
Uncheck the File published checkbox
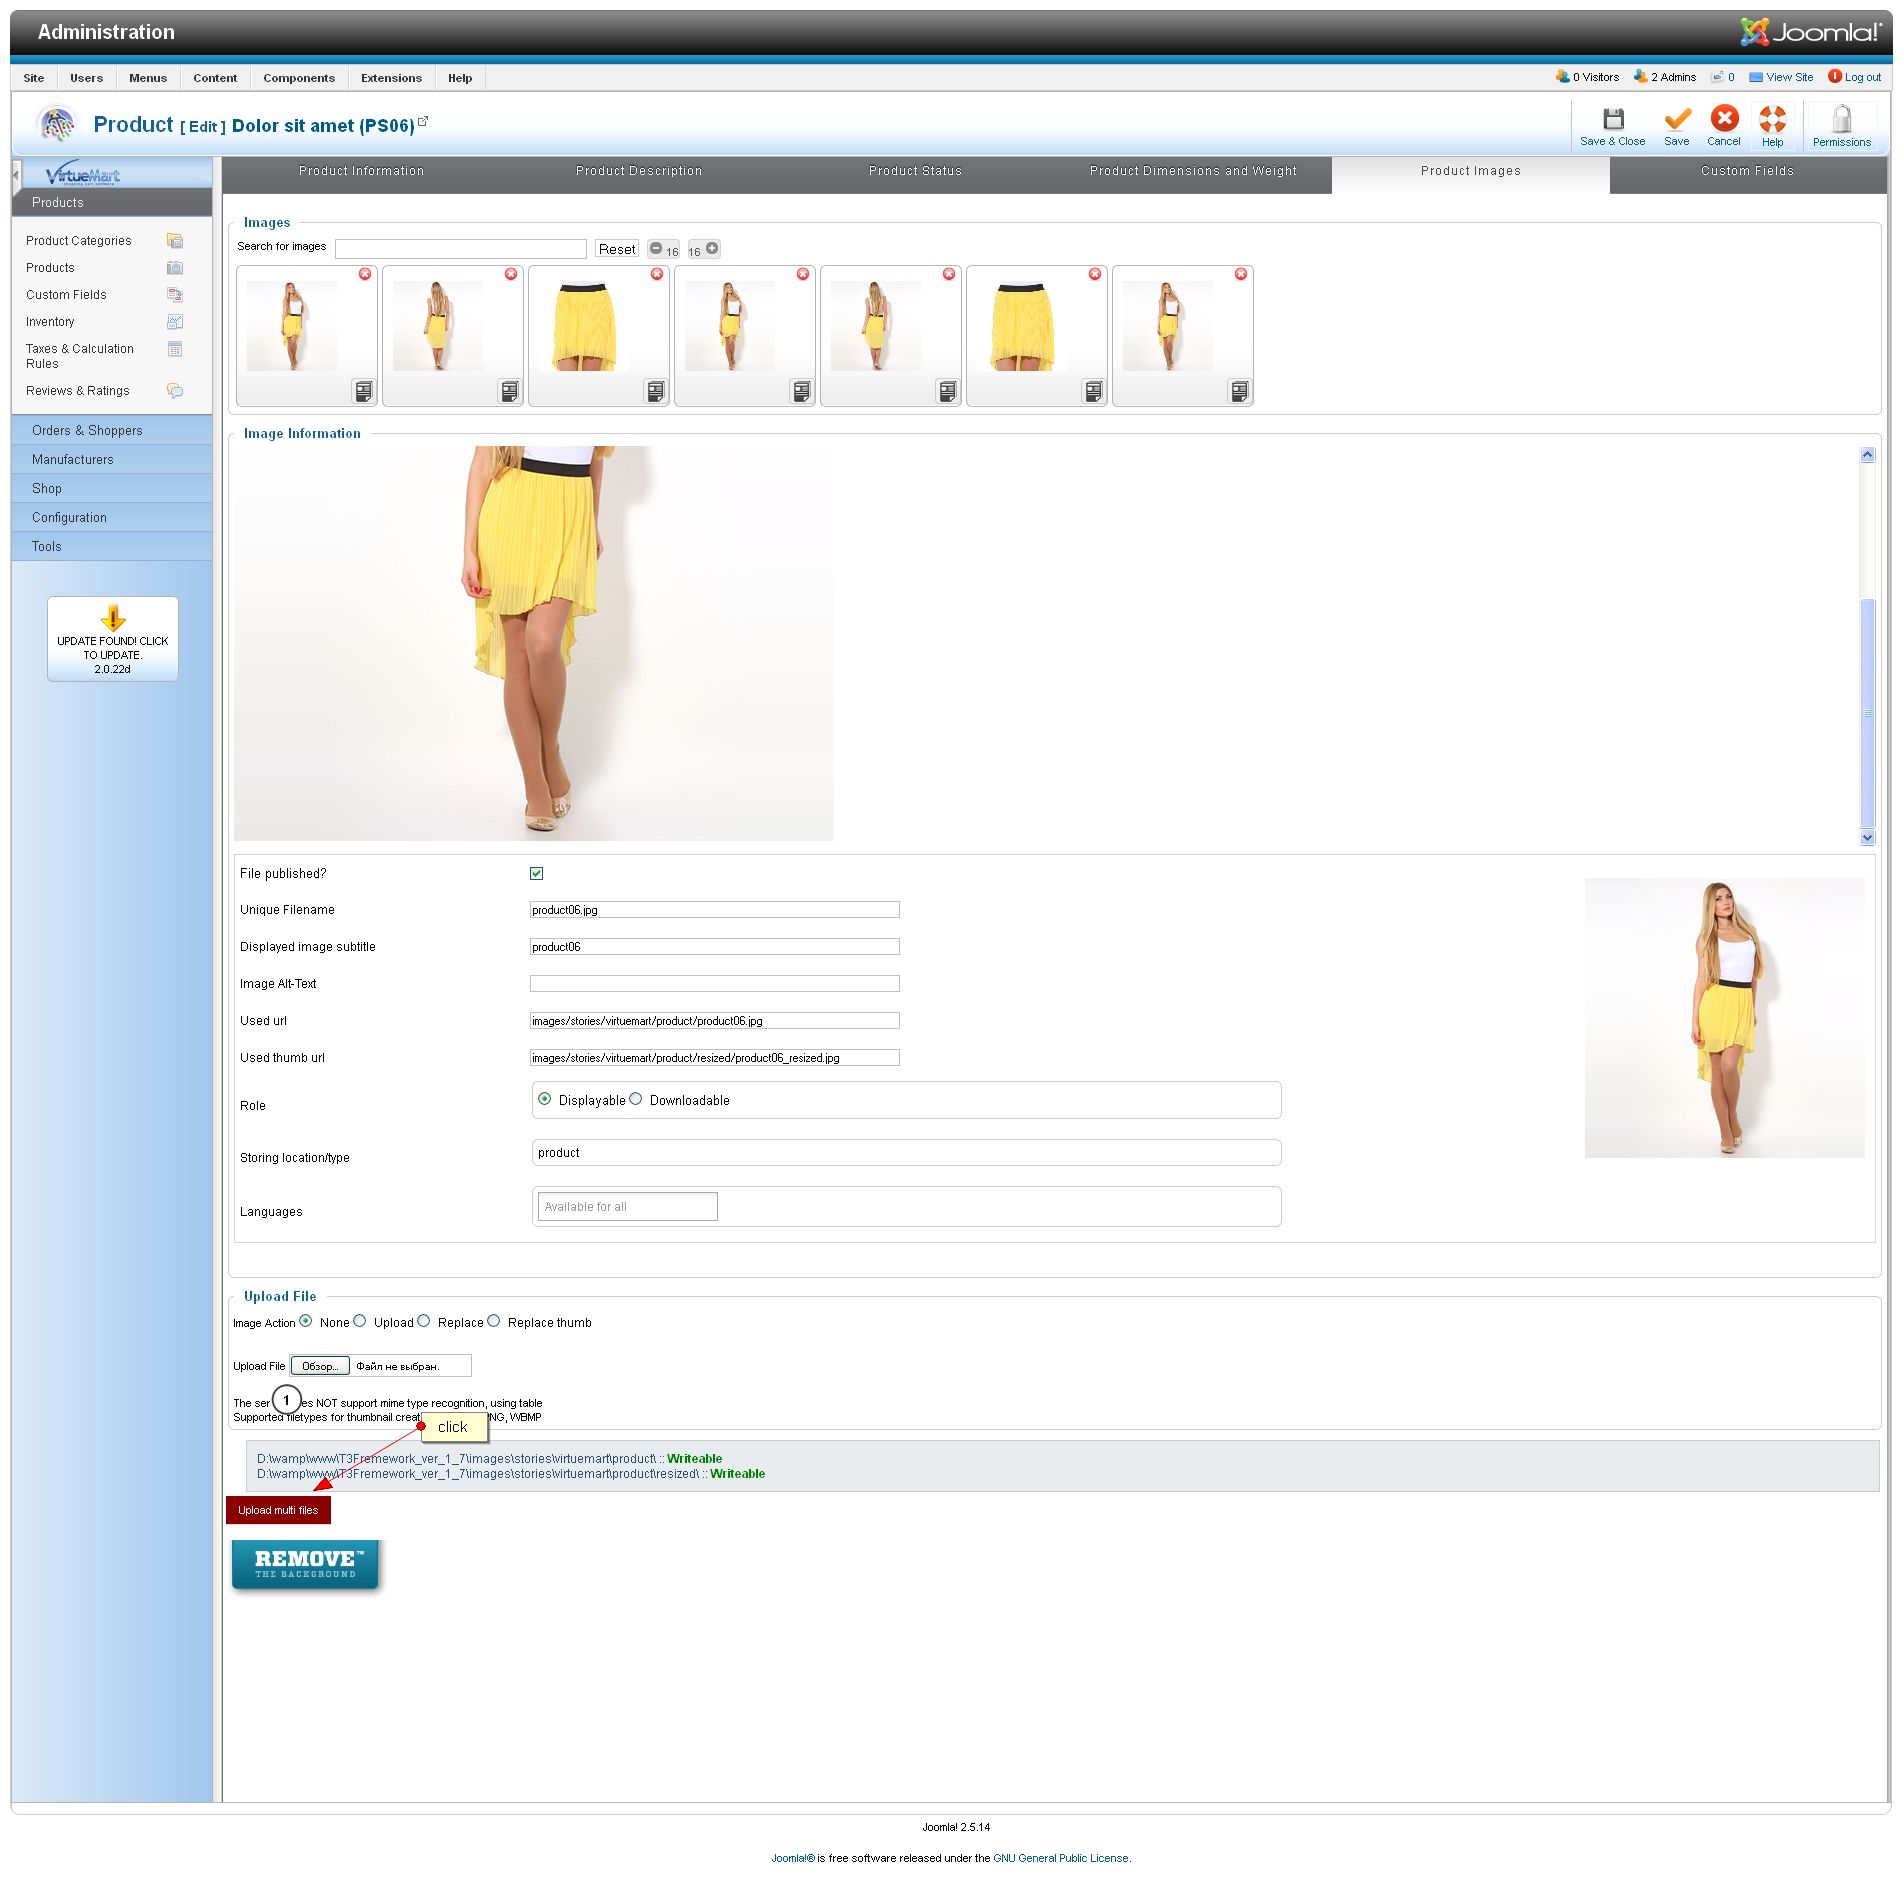(537, 873)
